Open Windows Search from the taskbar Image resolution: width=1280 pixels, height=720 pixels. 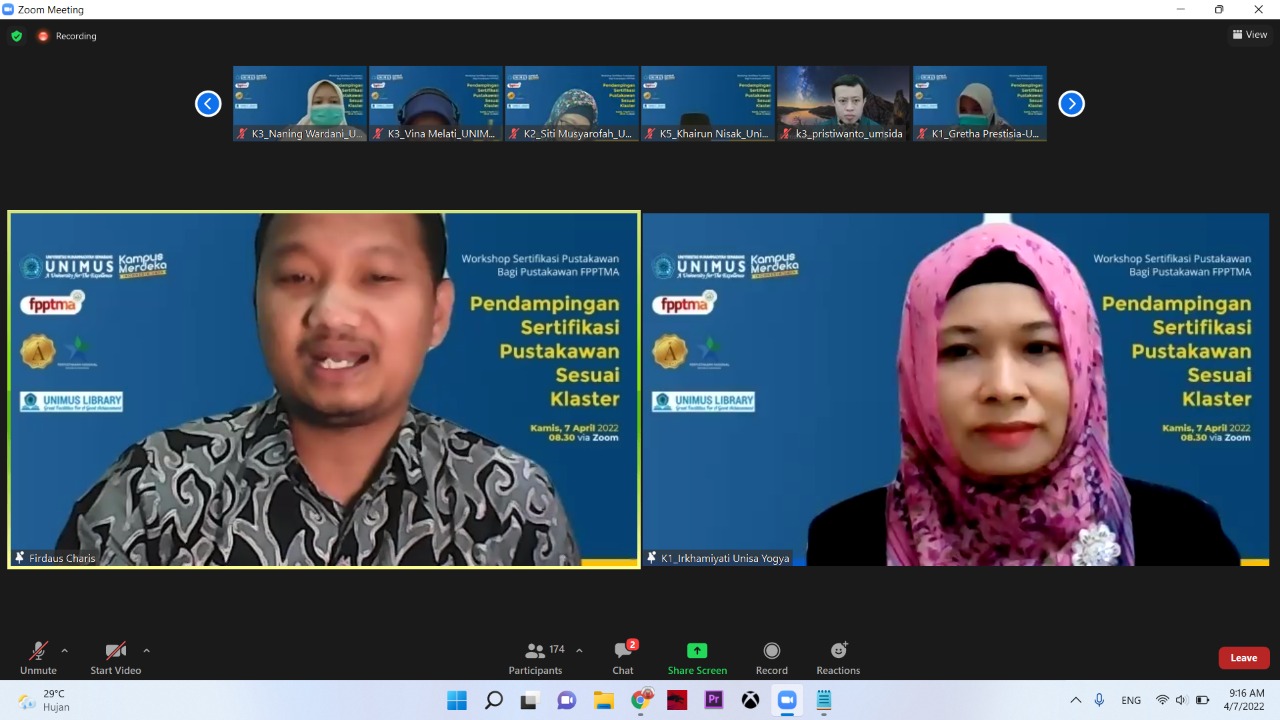point(493,700)
